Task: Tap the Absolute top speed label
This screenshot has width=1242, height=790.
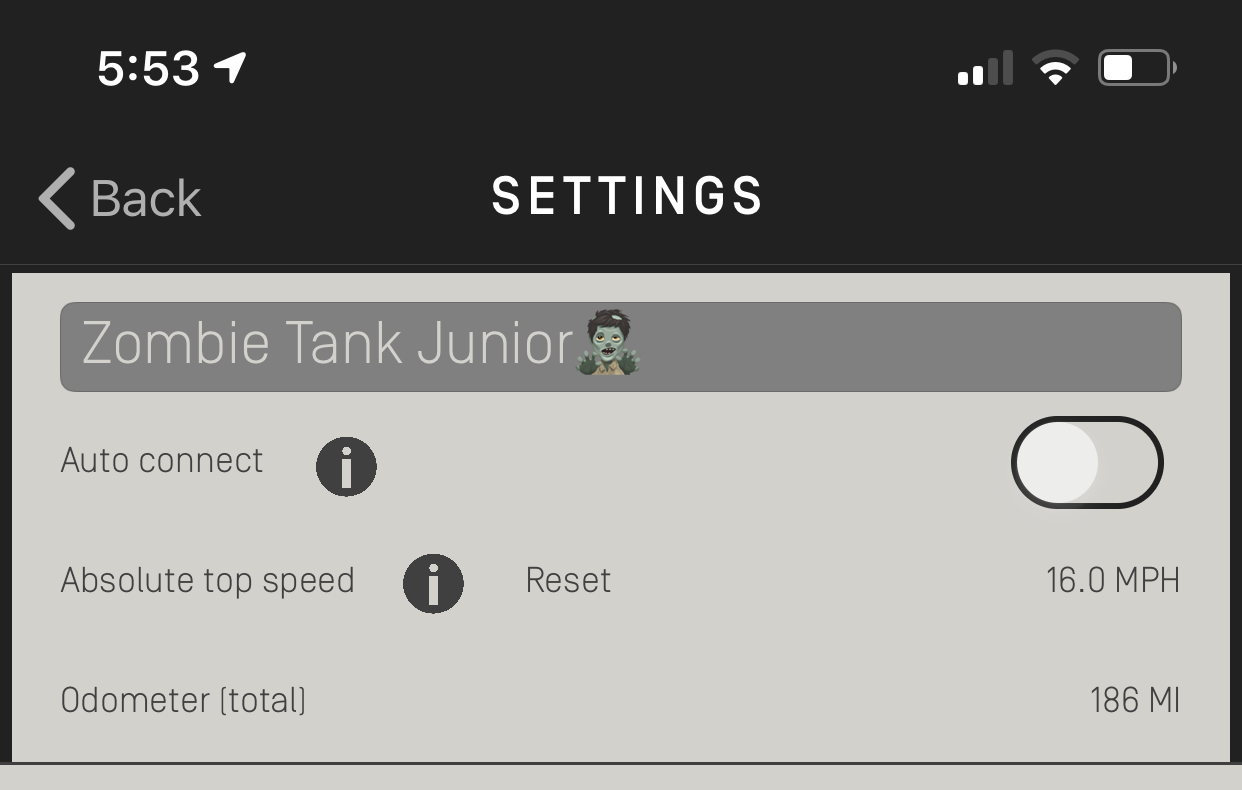Action: point(208,581)
